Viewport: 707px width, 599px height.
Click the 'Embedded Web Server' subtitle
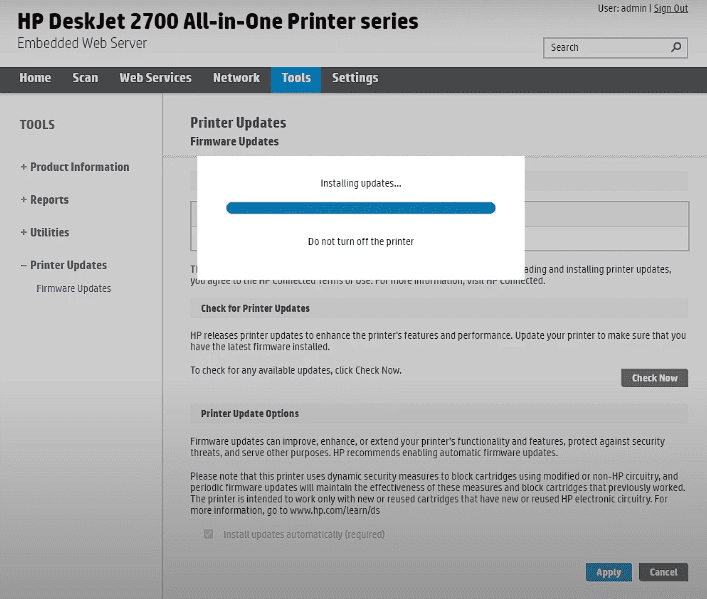(82, 43)
